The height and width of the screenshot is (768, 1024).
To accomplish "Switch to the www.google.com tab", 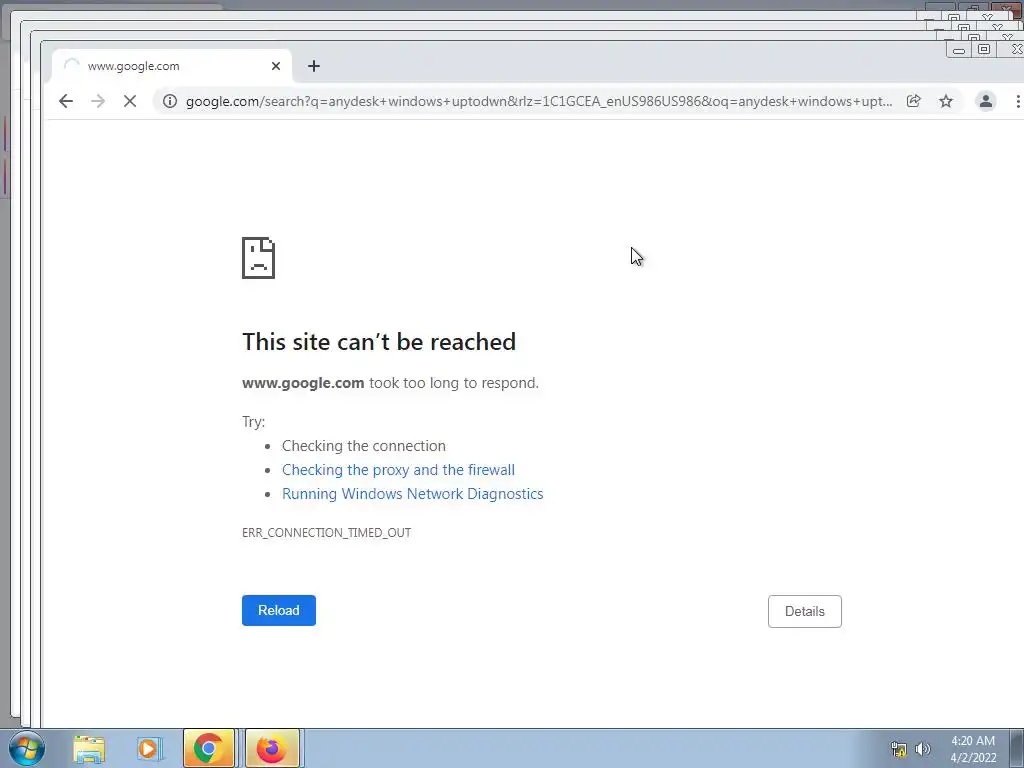I will pos(172,66).
